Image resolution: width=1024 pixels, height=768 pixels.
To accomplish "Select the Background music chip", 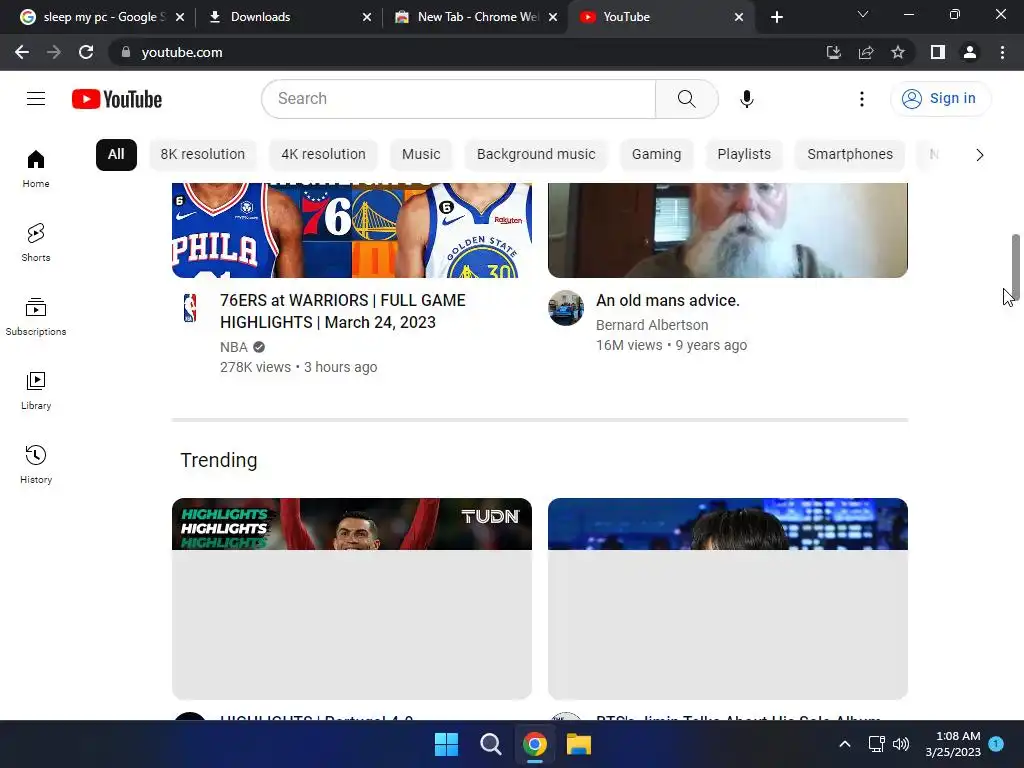I will click(x=536, y=155).
